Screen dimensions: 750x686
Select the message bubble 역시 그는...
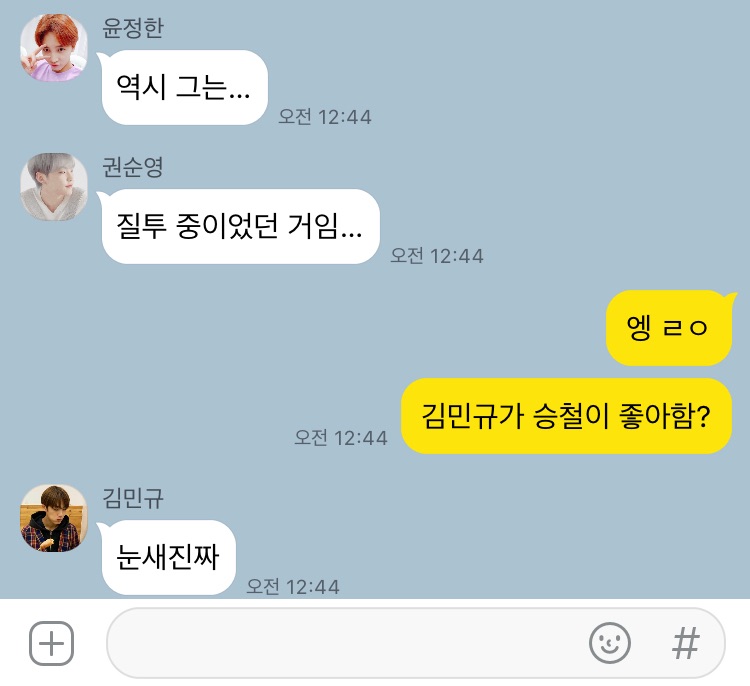tap(184, 88)
